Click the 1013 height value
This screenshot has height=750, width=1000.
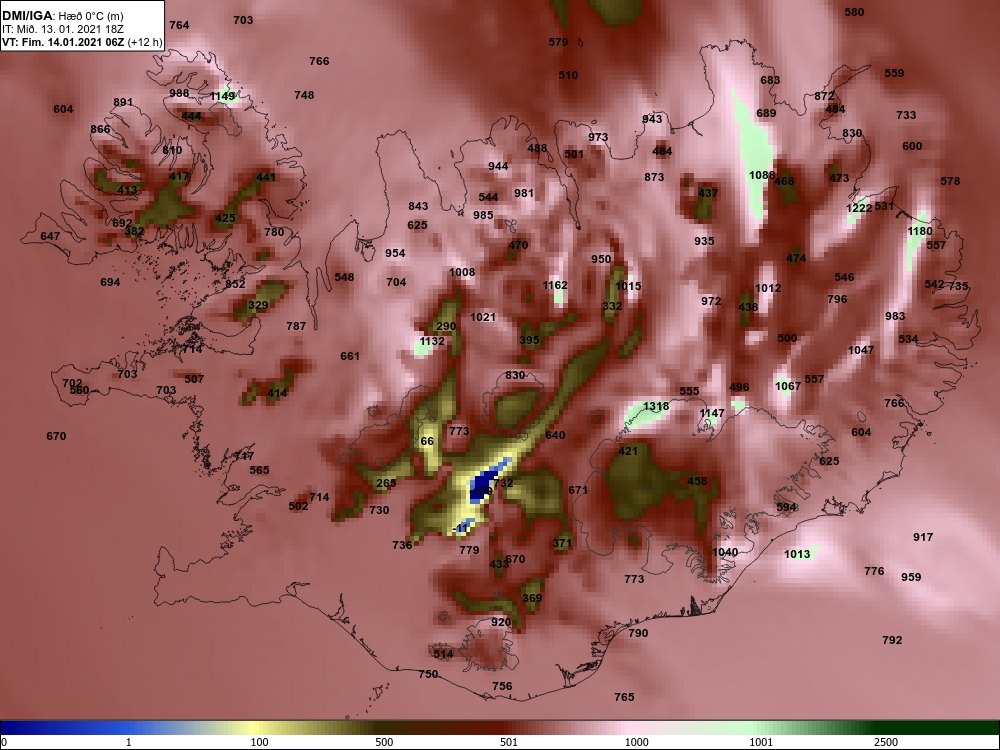point(797,554)
